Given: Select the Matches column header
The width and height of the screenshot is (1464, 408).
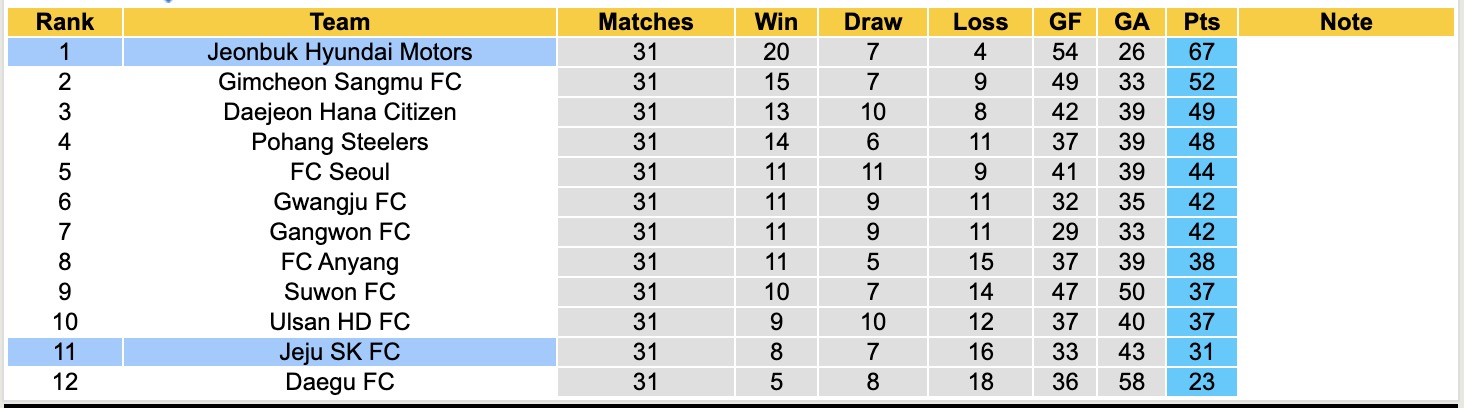Looking at the screenshot, I should click(645, 22).
